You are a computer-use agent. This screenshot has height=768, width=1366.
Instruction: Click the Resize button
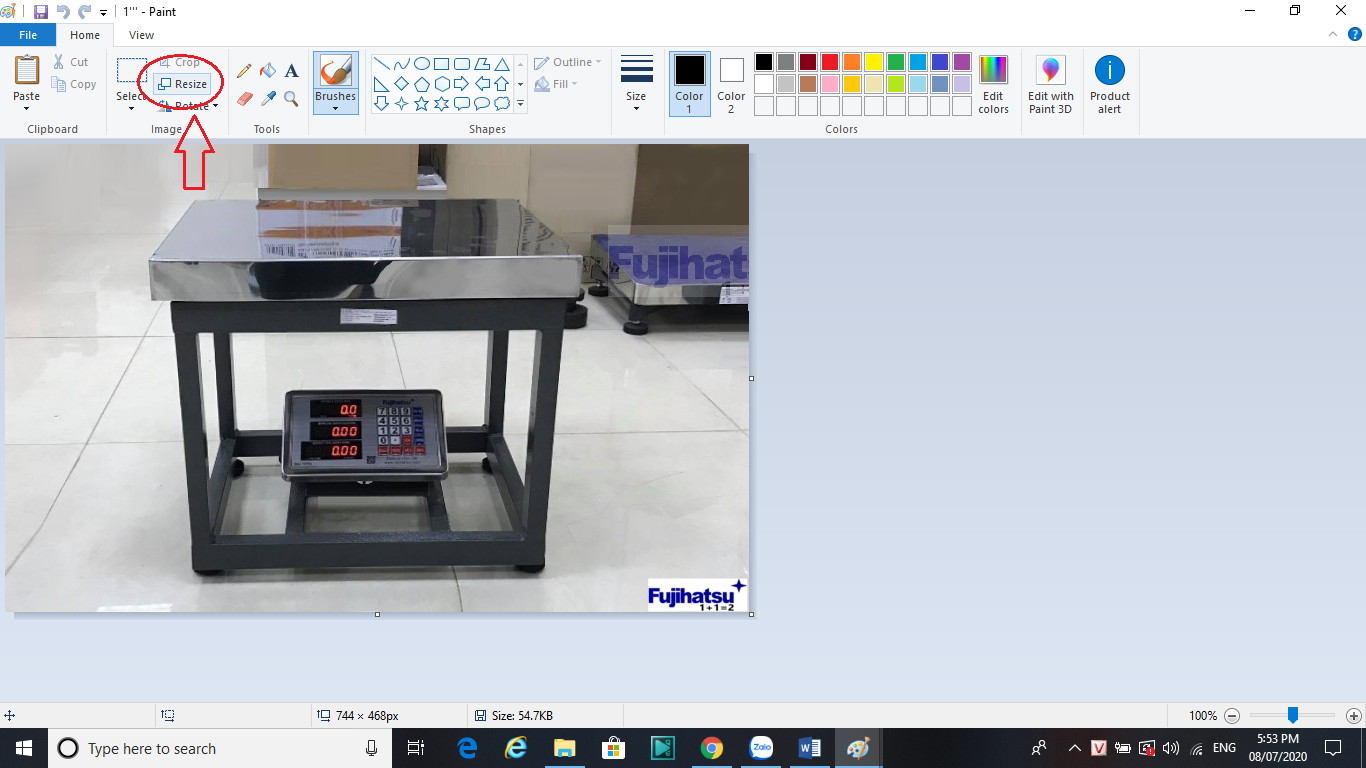(183, 84)
